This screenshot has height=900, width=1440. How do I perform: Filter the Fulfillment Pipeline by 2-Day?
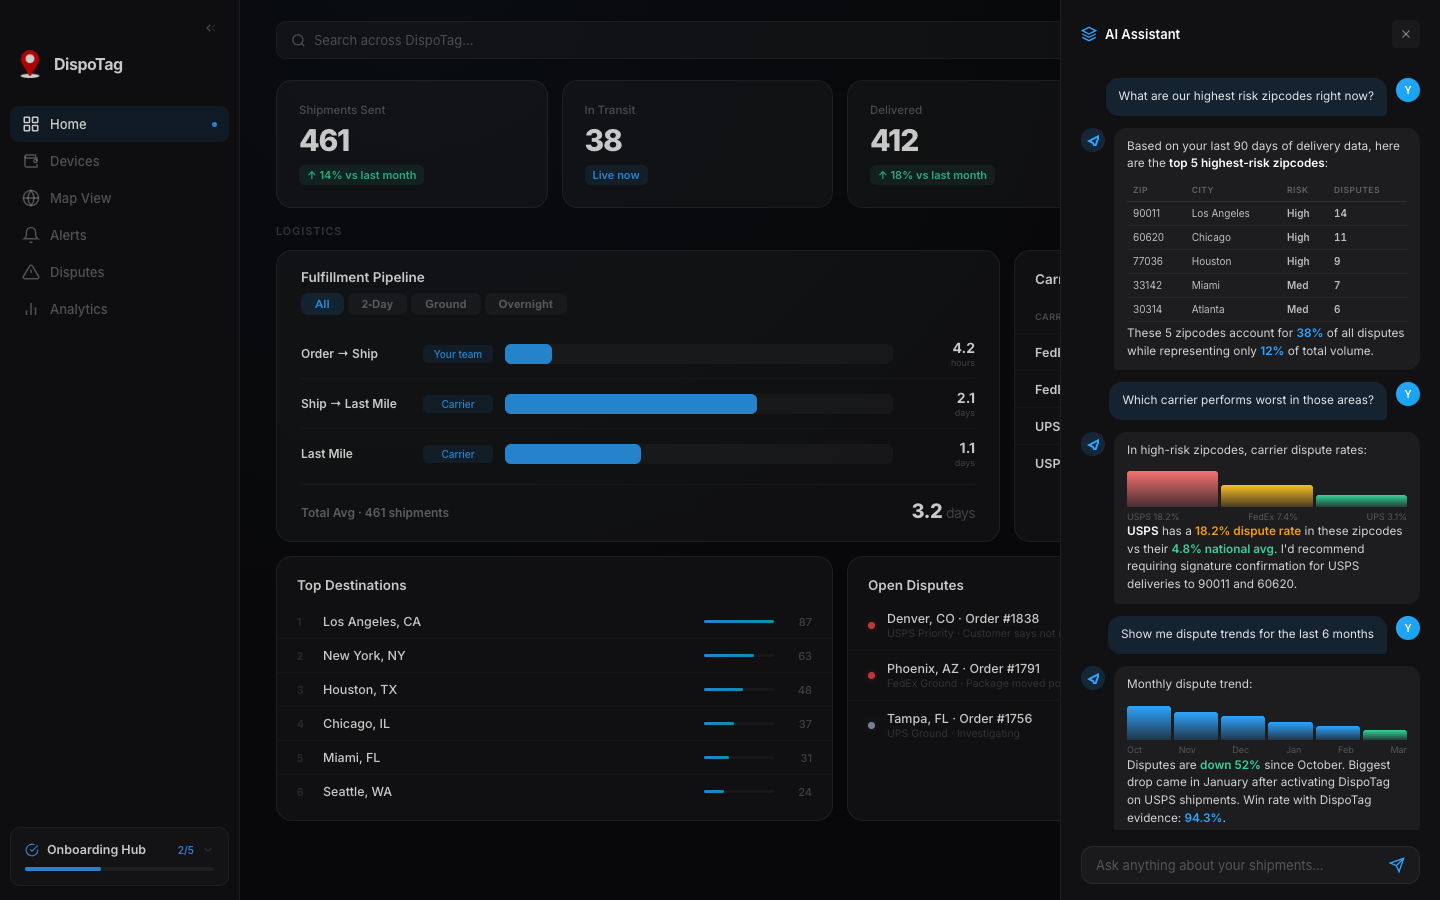[x=377, y=304]
